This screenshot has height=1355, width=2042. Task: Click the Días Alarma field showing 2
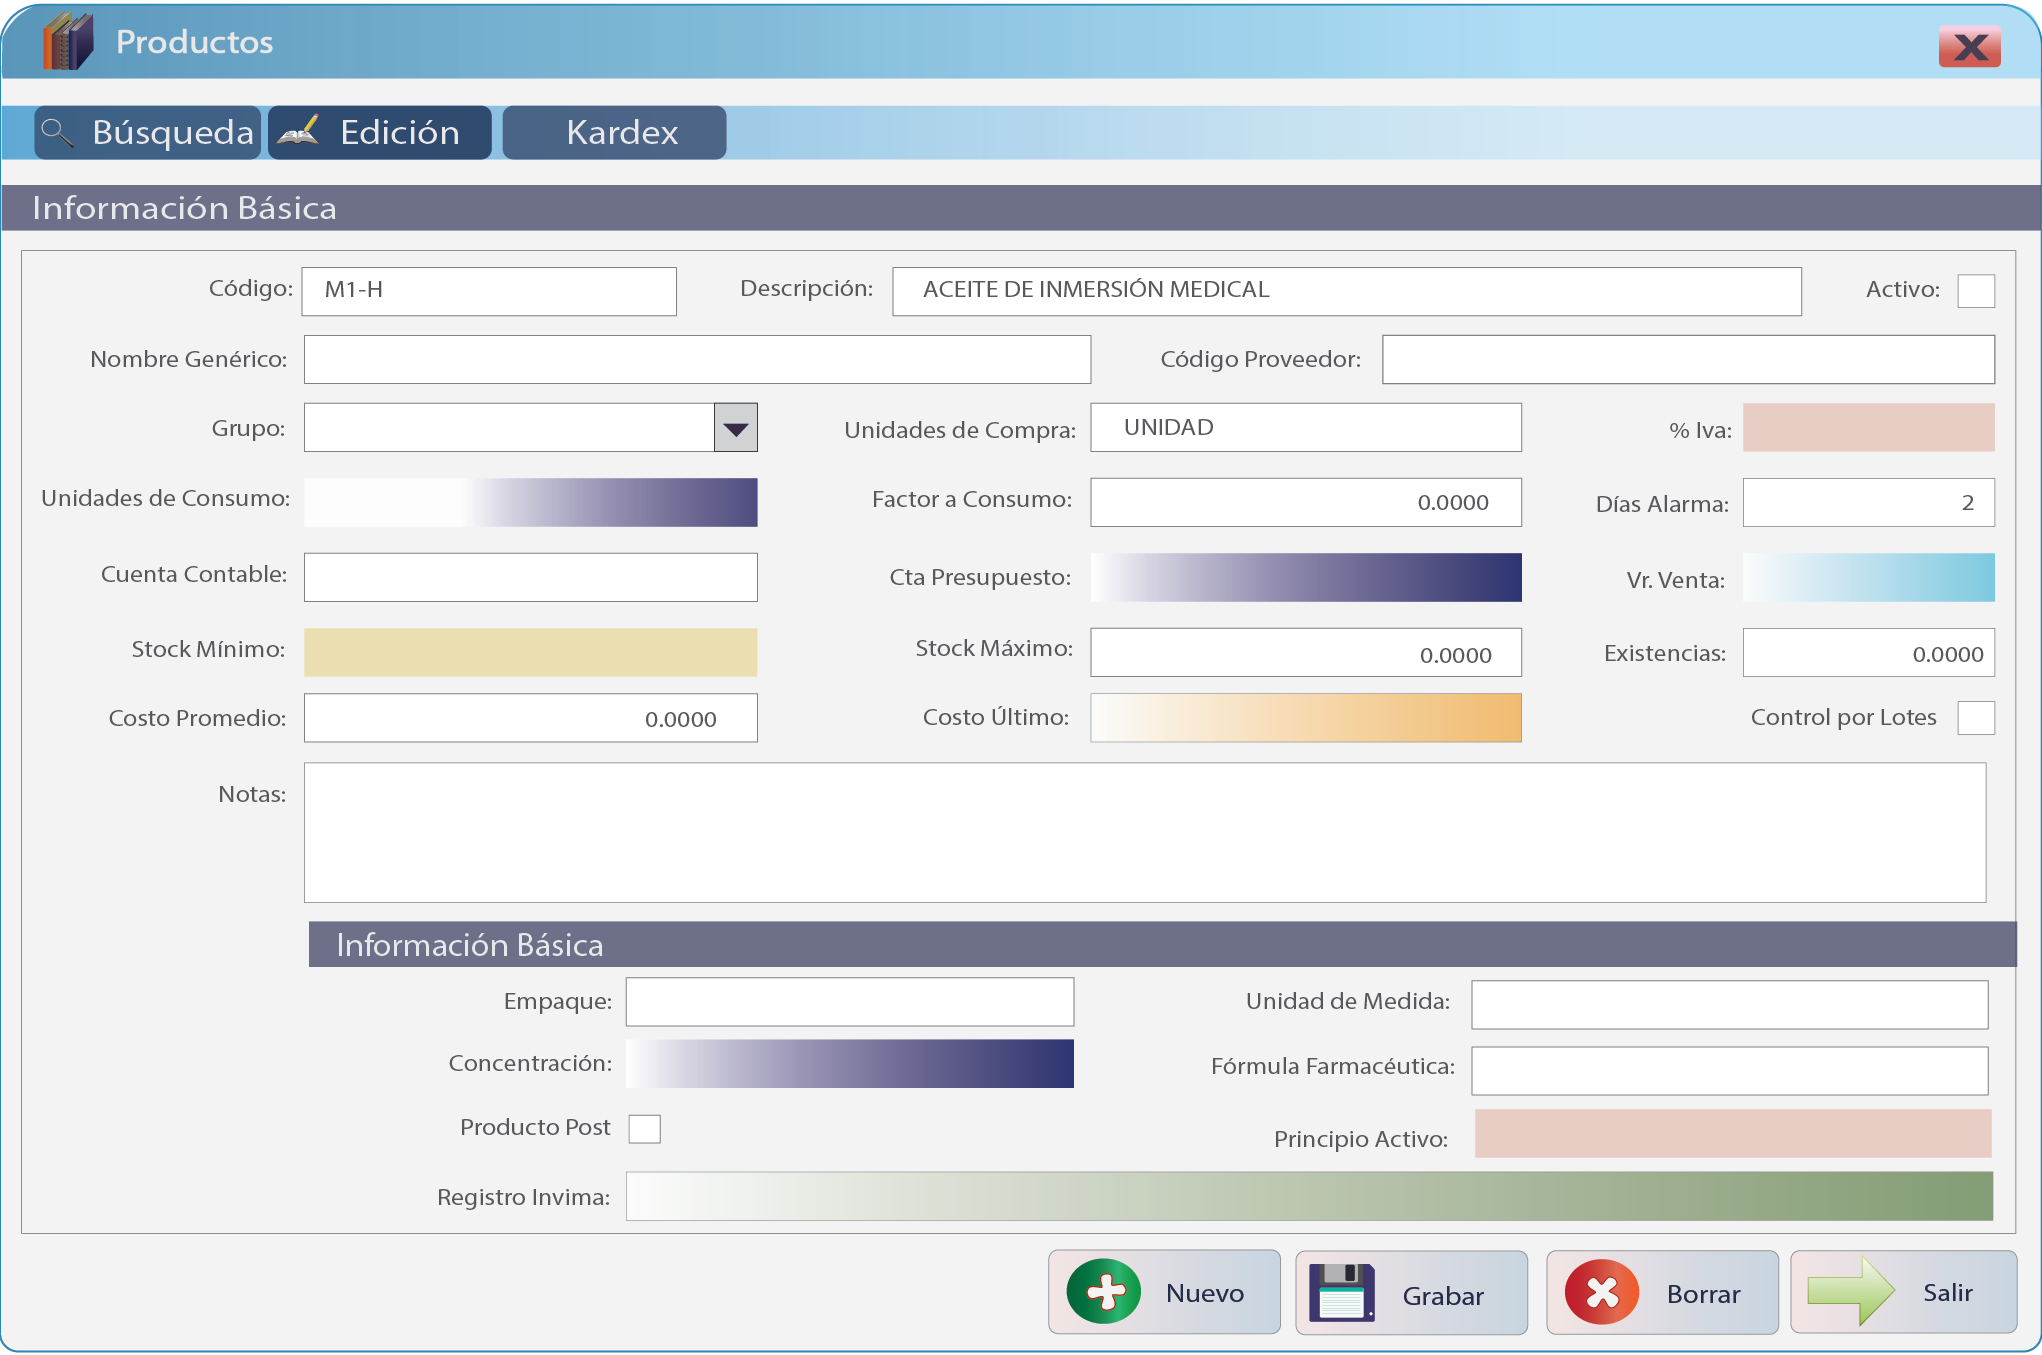coord(1868,502)
